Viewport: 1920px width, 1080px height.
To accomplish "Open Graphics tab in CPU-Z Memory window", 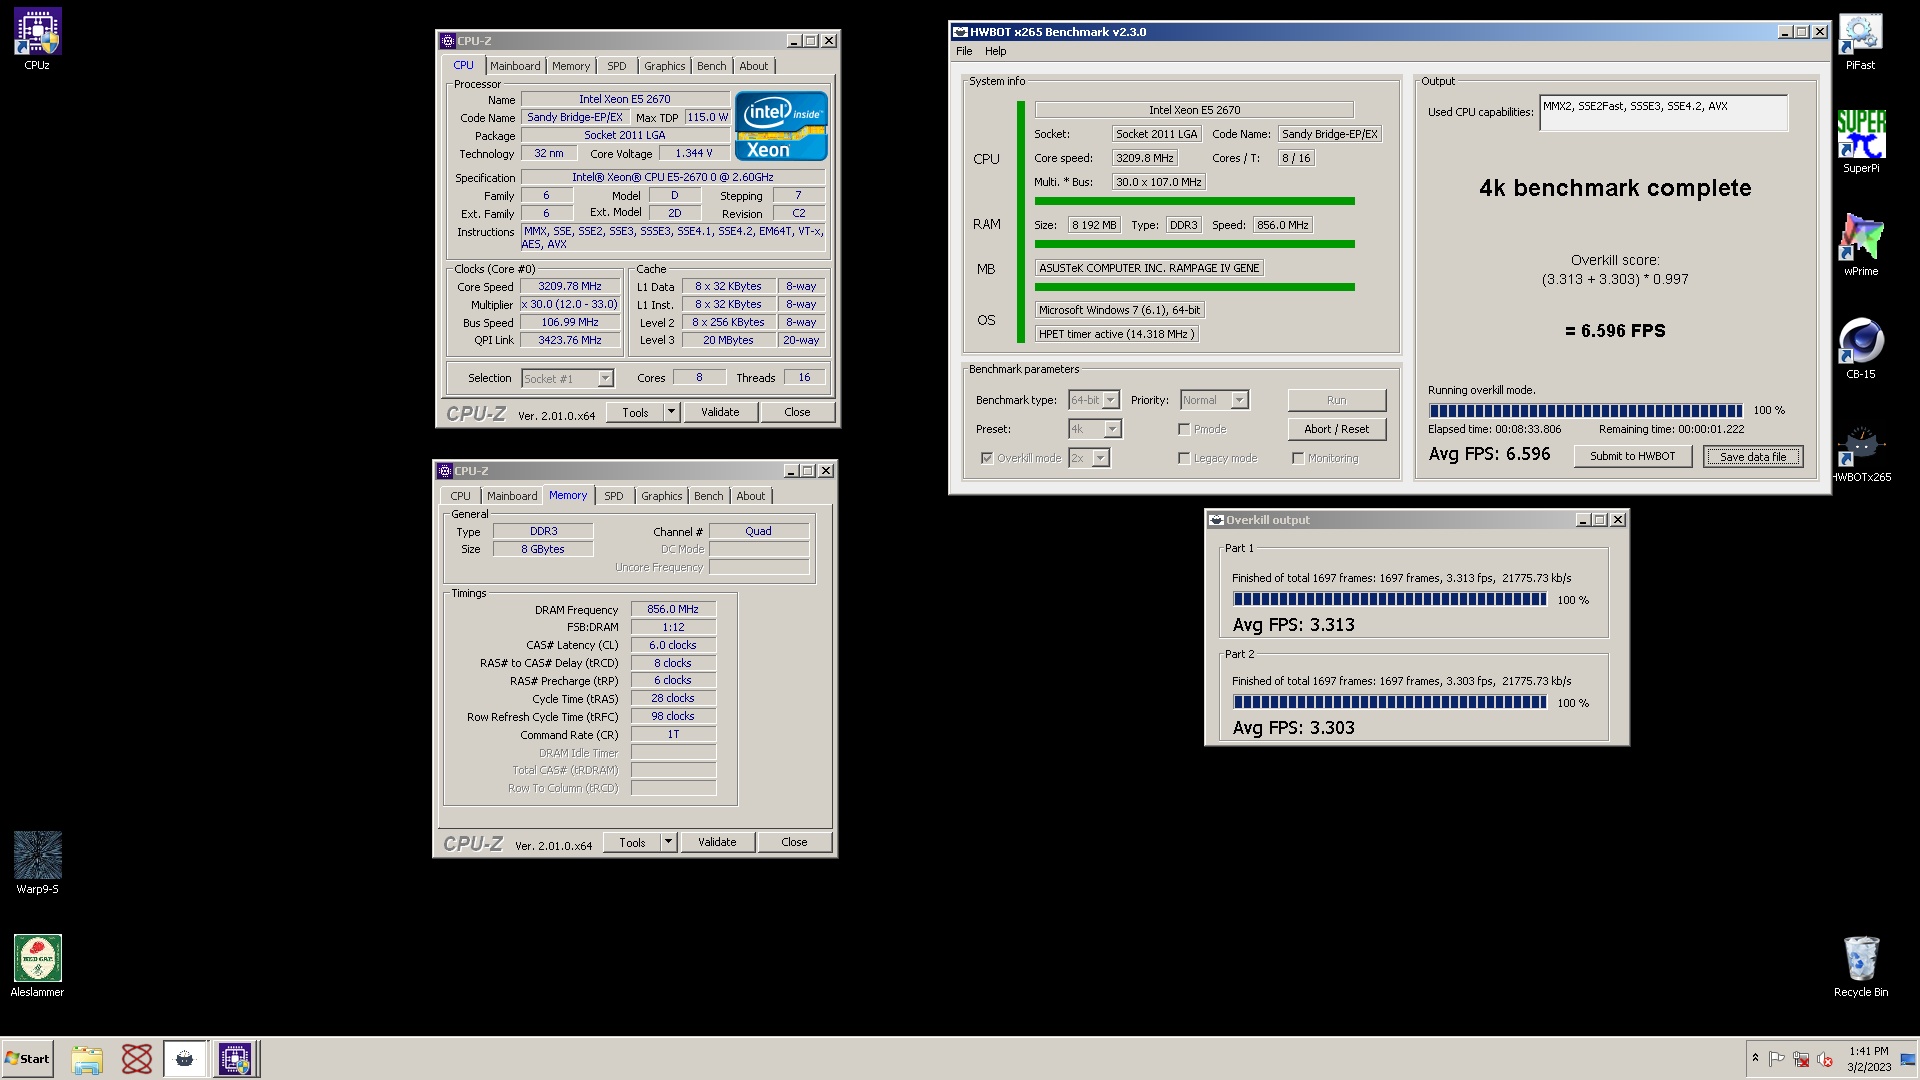I will click(x=661, y=496).
